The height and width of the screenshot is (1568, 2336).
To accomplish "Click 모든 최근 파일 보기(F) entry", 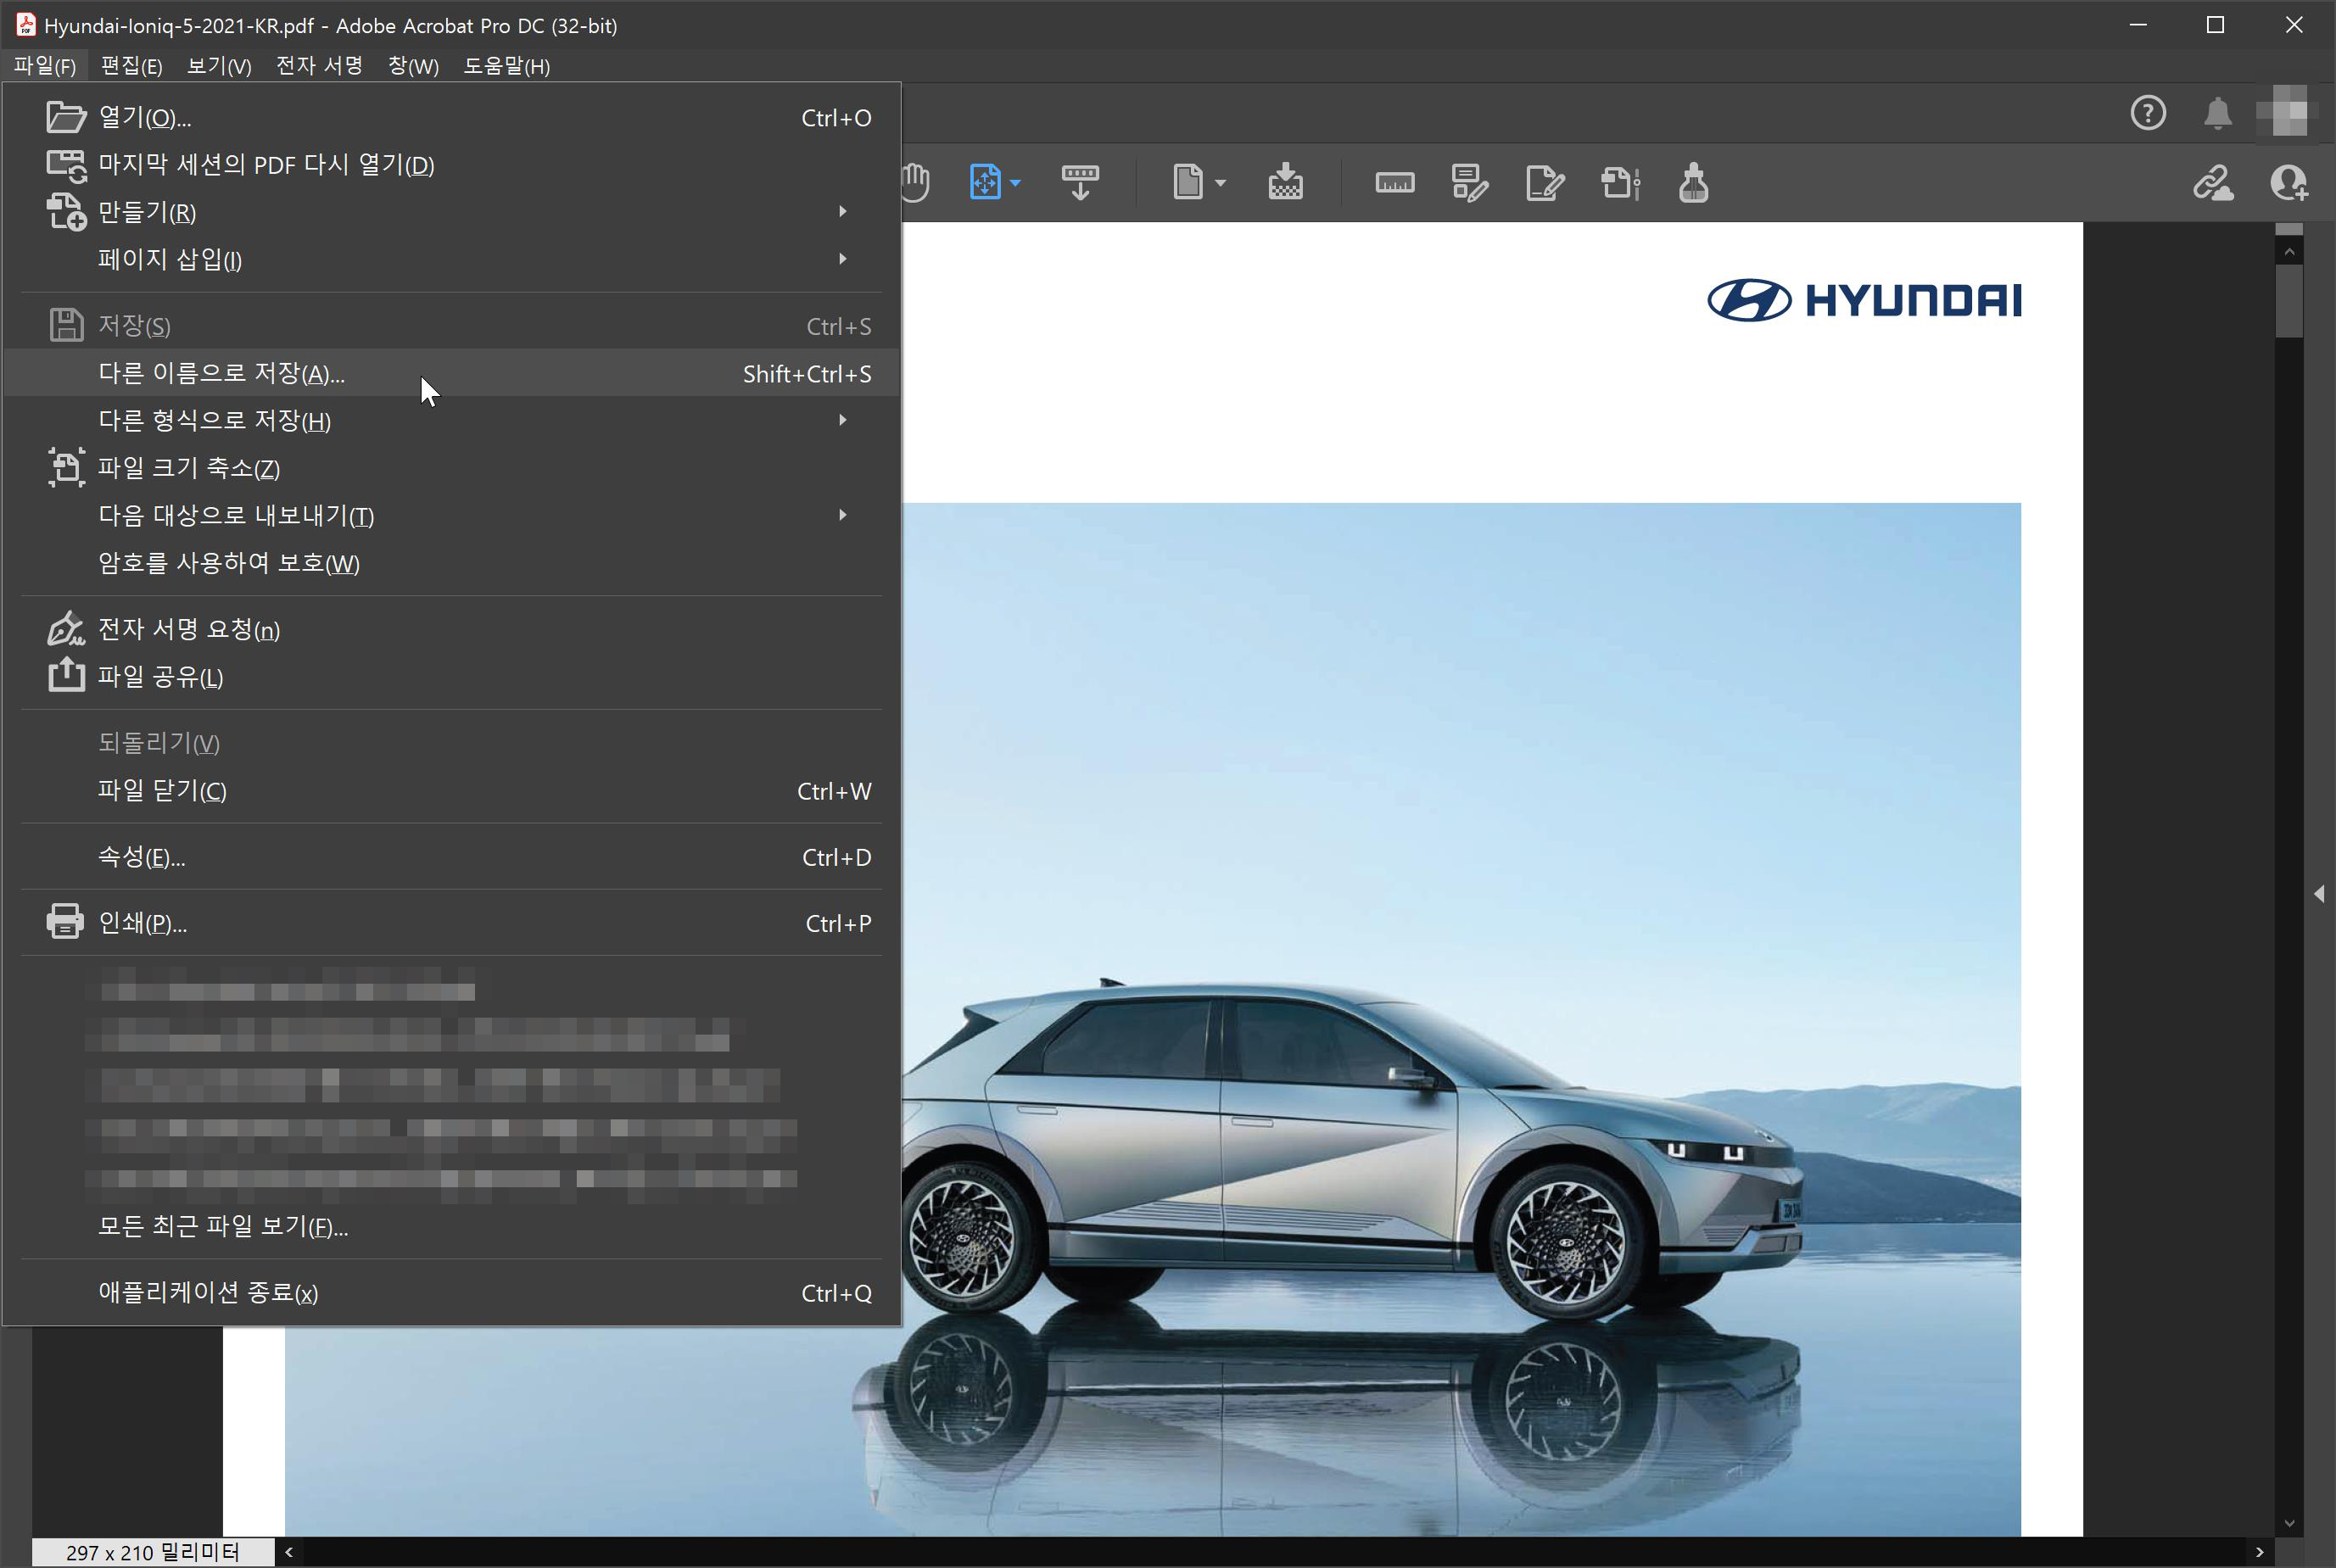I will point(222,1226).
